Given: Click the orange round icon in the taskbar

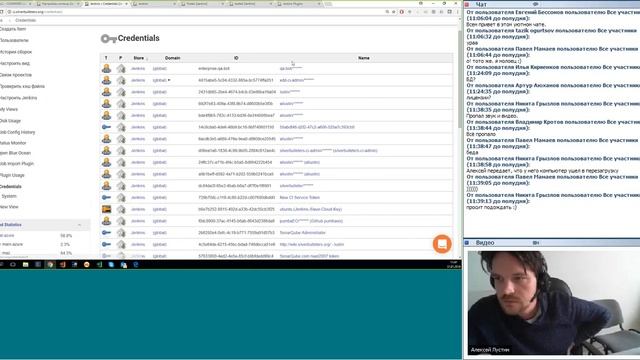Looking at the screenshot, I should 87,264.
